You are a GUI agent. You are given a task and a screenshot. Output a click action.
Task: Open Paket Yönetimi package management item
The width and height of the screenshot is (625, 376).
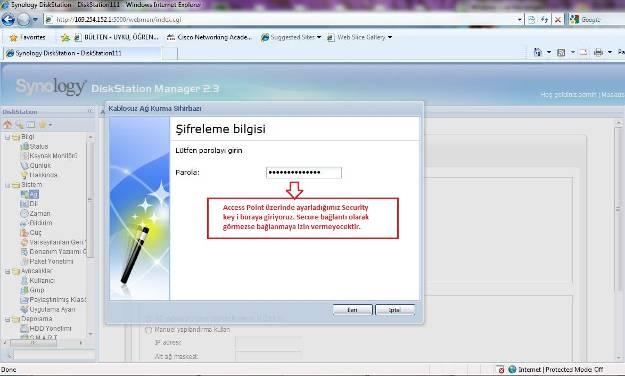(x=47, y=261)
